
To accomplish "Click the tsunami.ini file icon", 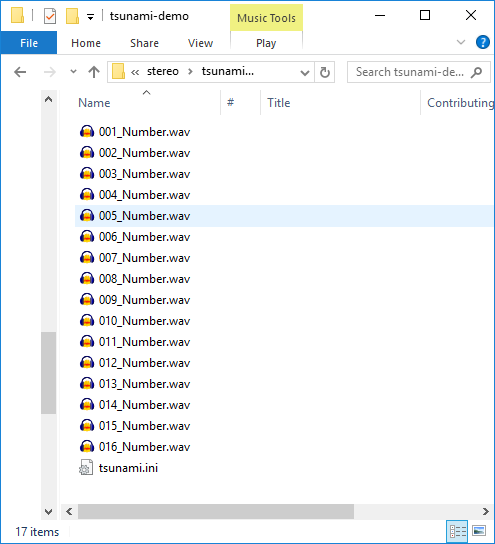I will coord(86,467).
